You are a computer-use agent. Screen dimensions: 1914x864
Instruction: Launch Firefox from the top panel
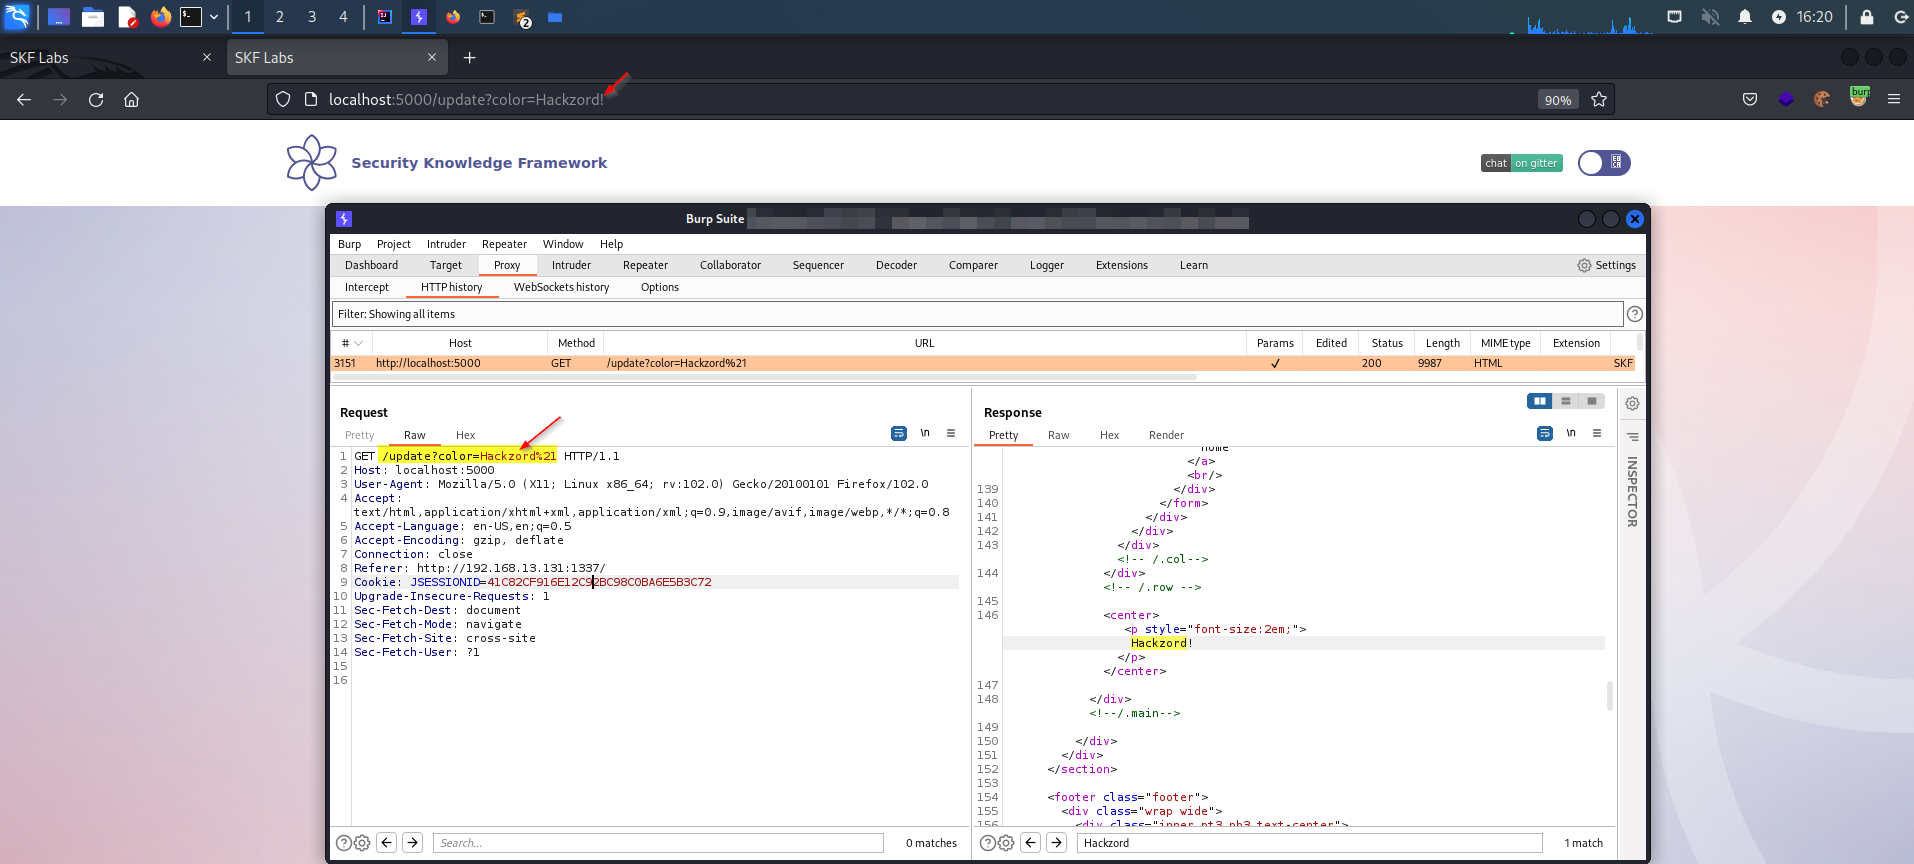160,17
